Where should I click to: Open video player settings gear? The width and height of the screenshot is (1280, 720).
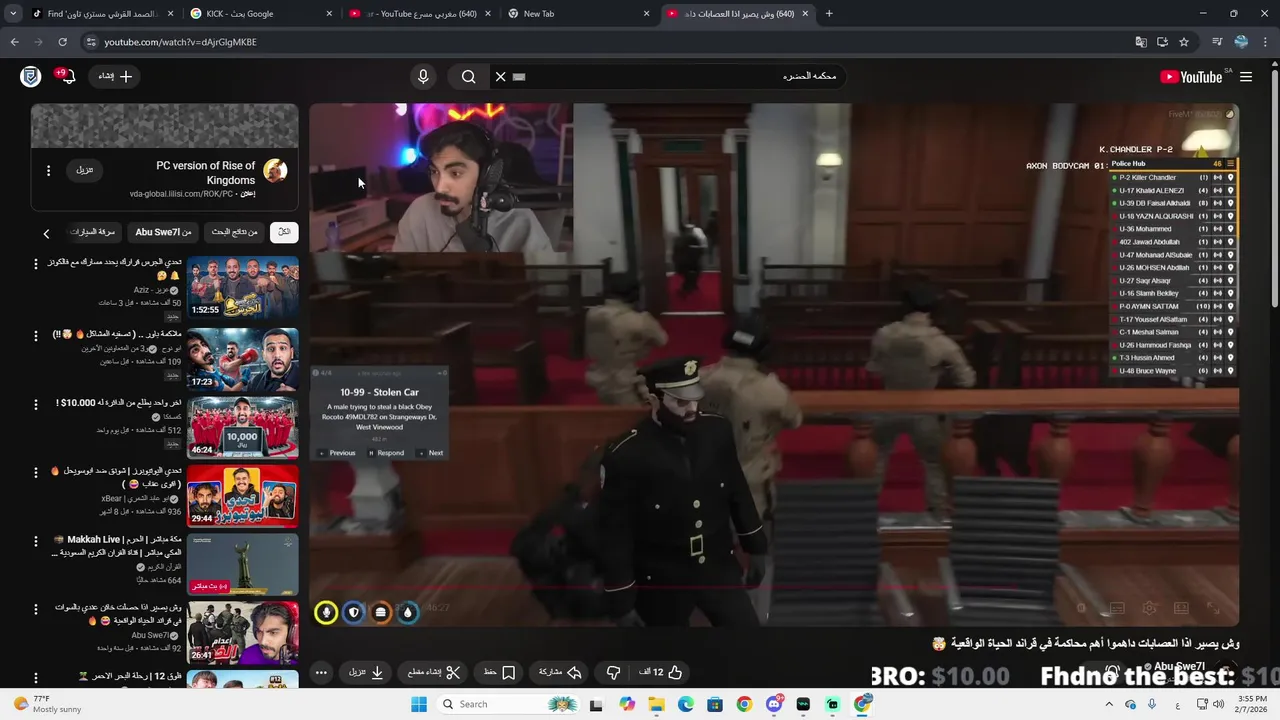tap(1150, 608)
